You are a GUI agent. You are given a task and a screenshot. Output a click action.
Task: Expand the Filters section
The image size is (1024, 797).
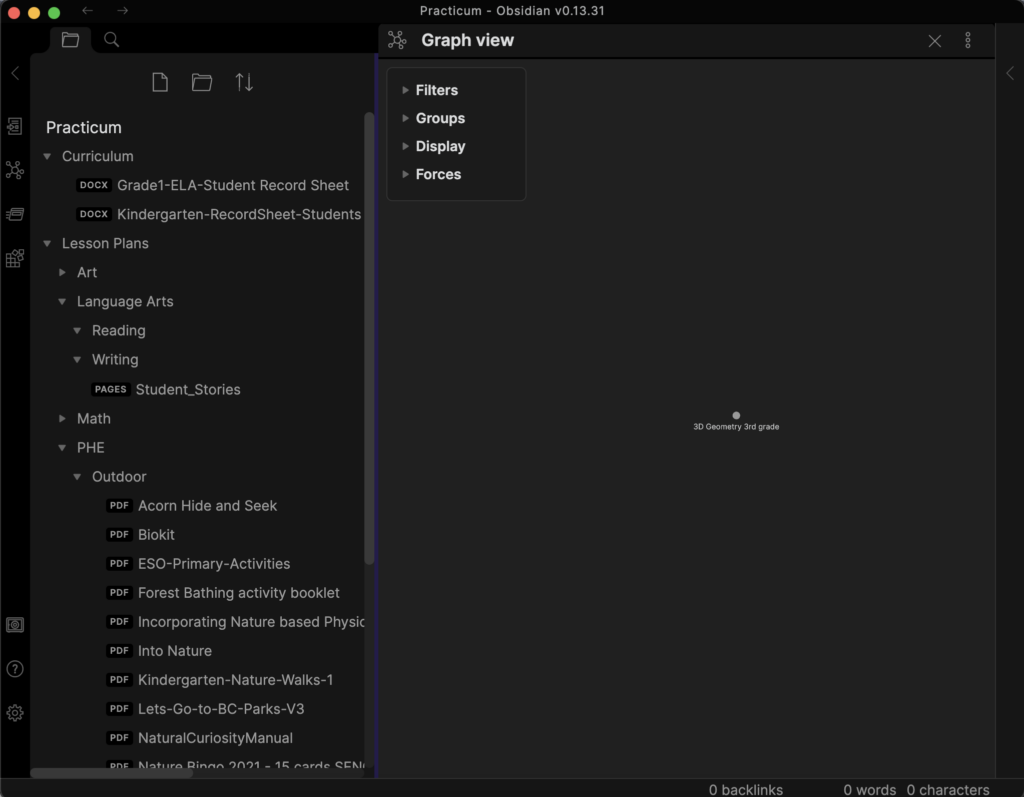coord(436,90)
